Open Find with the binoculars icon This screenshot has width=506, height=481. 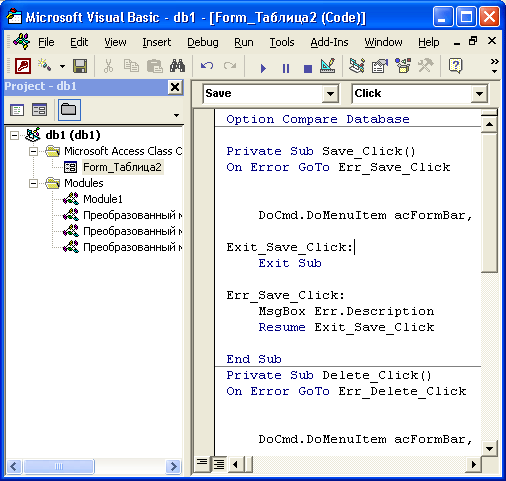coord(177,66)
